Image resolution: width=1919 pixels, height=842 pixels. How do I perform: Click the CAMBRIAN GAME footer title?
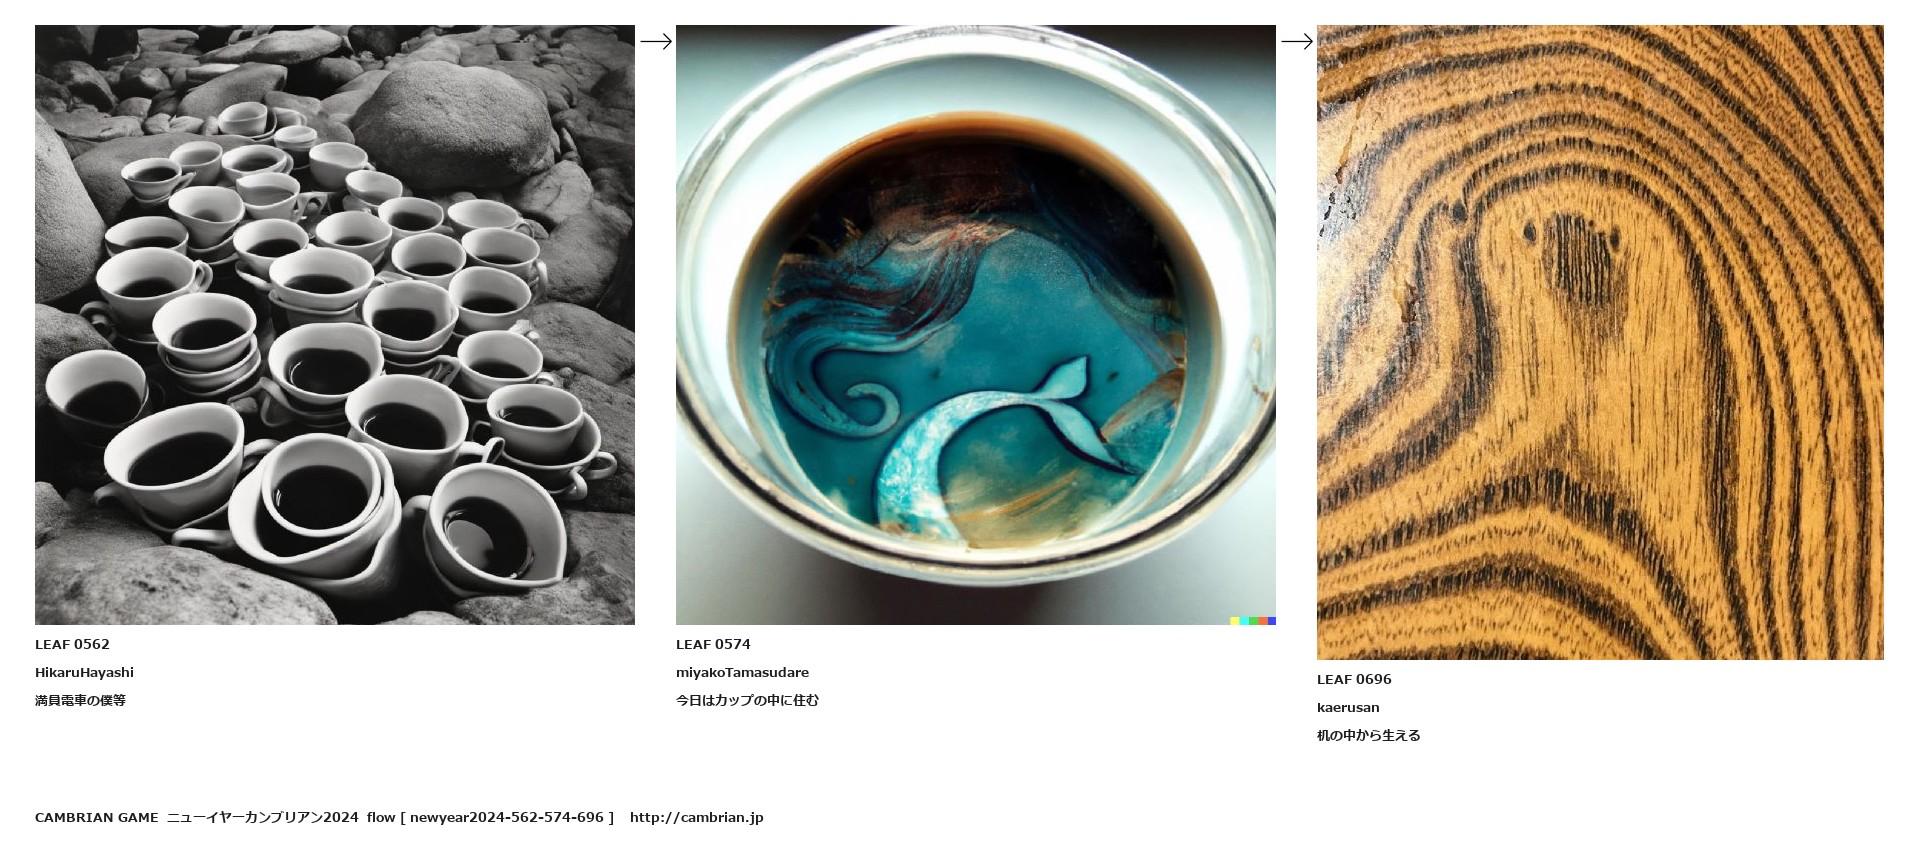[96, 817]
